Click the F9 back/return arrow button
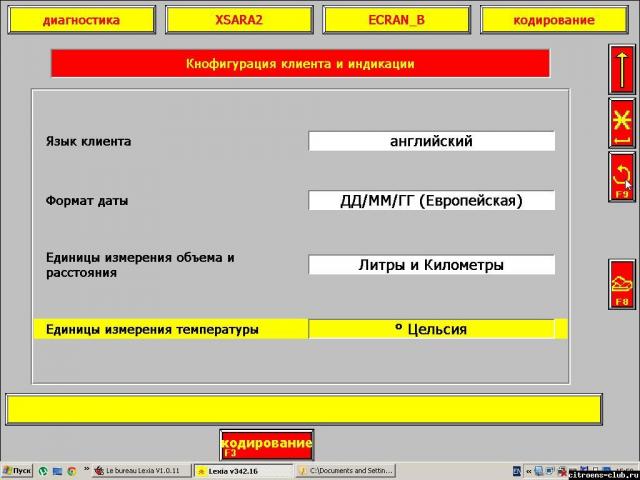 coord(622,177)
